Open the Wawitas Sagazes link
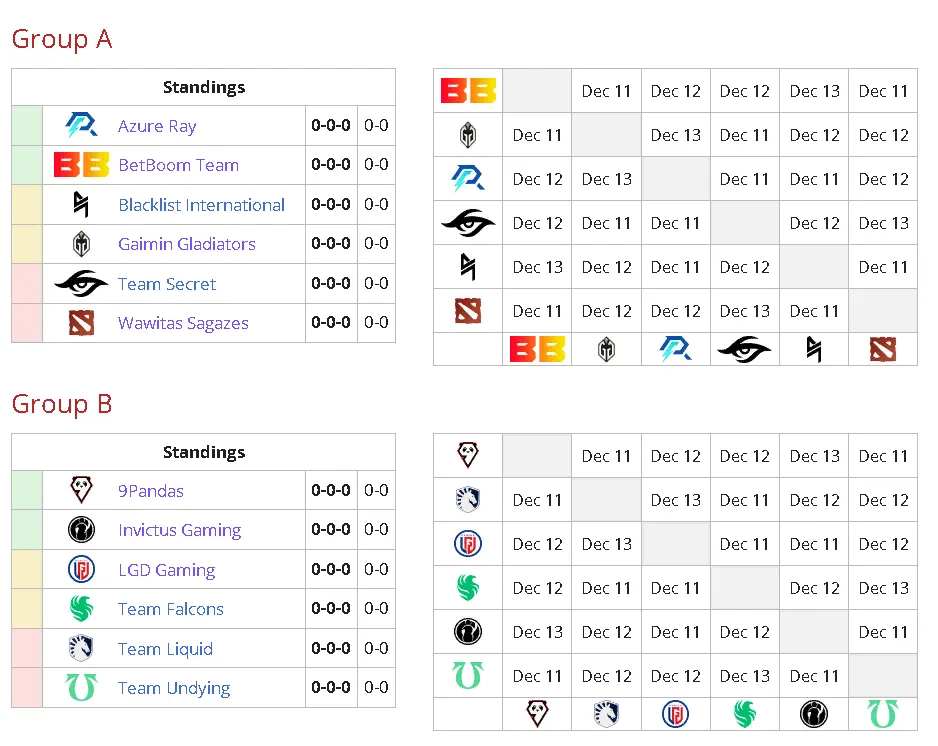Screen dimensions: 938x746 coord(184,324)
